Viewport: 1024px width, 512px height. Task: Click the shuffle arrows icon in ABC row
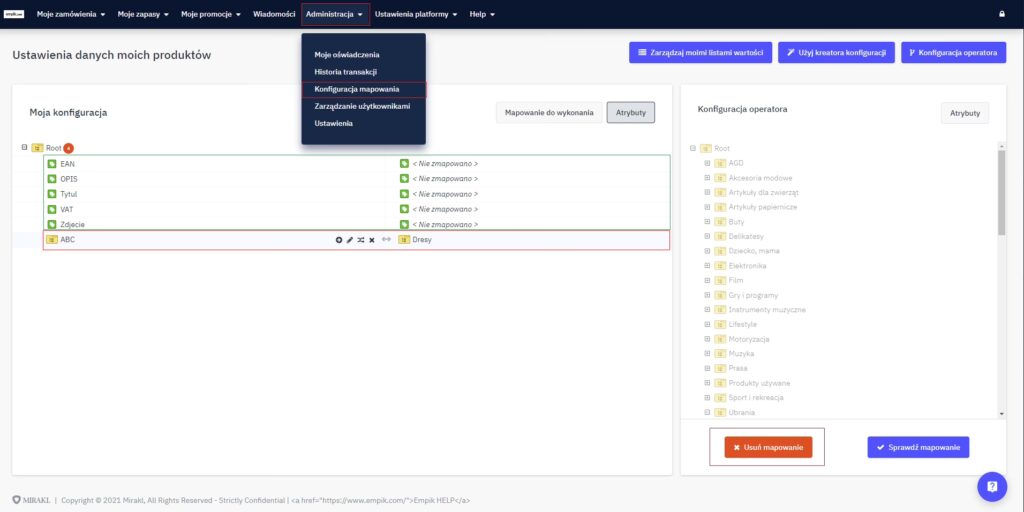tap(361, 240)
